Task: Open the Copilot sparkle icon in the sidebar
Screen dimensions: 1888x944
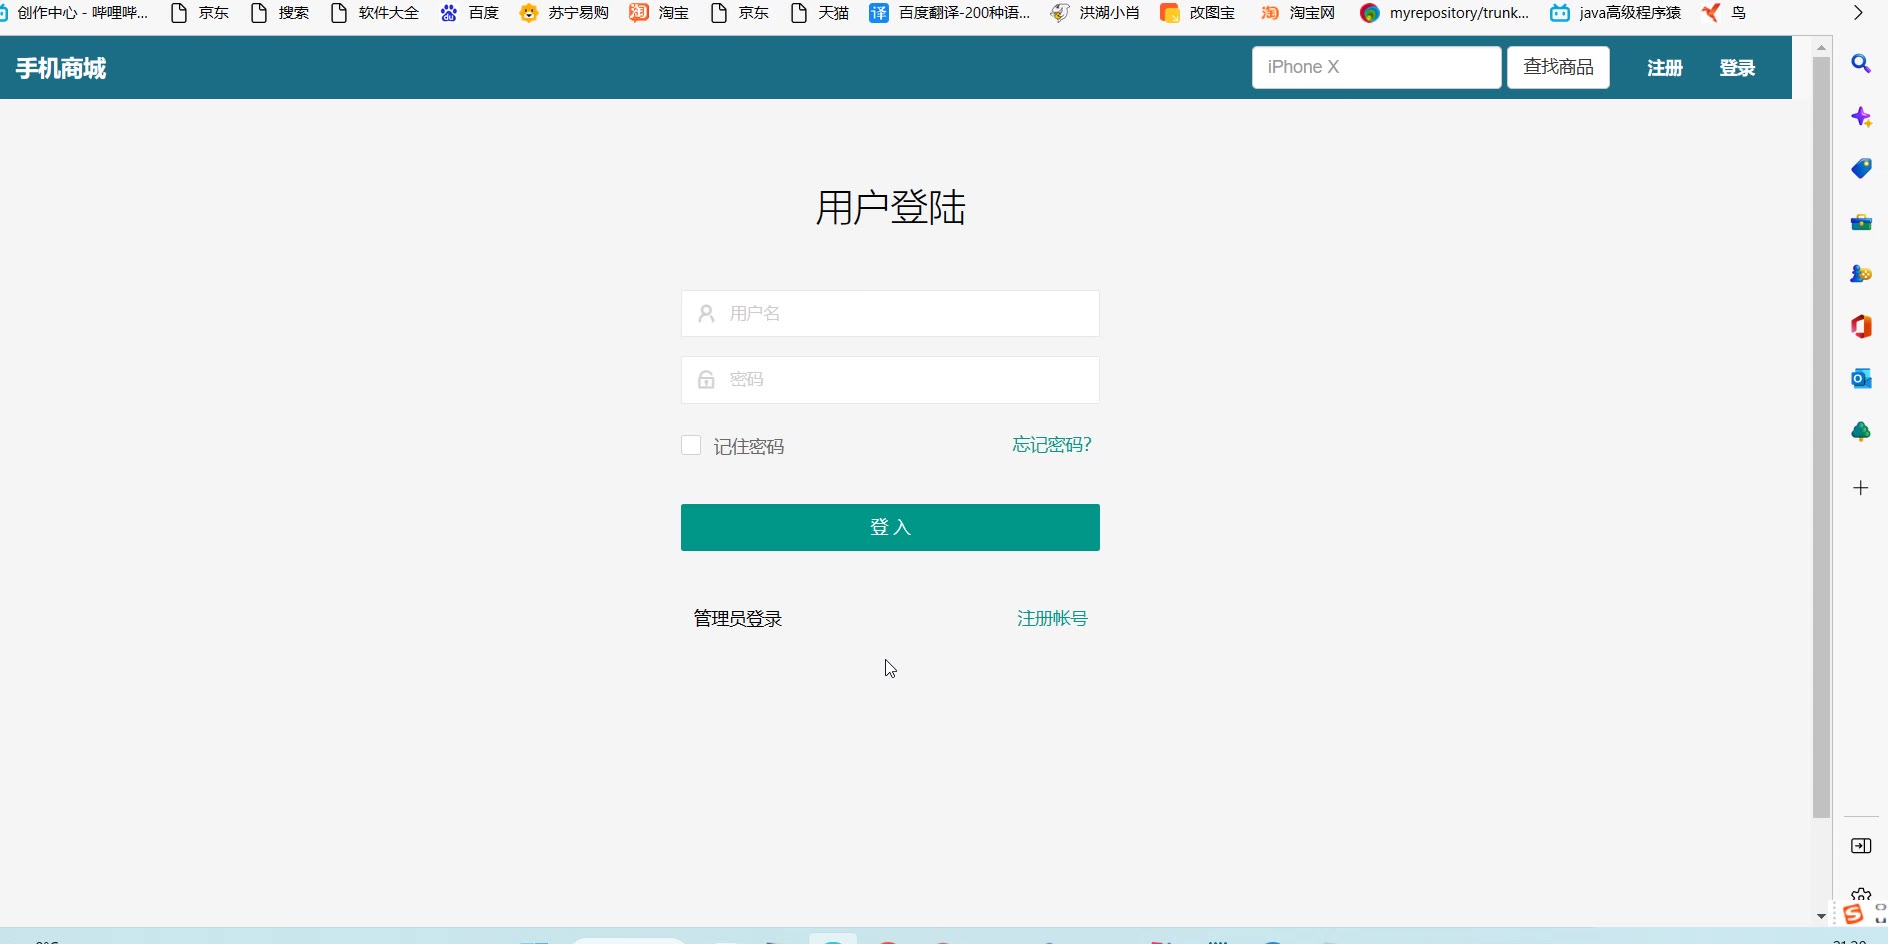Action: (x=1860, y=117)
